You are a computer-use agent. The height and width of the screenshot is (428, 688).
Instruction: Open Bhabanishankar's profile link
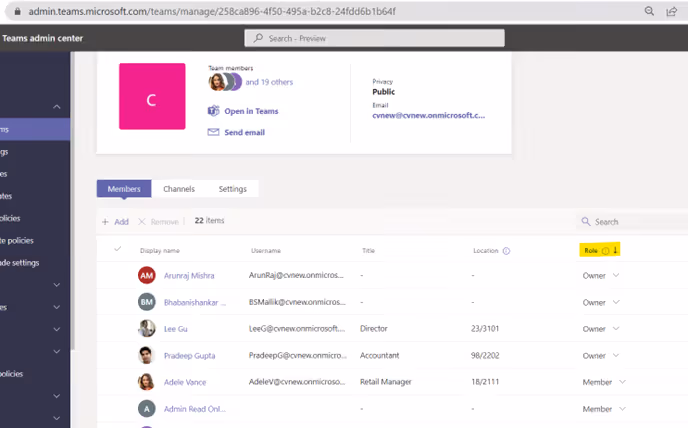[x=195, y=302]
